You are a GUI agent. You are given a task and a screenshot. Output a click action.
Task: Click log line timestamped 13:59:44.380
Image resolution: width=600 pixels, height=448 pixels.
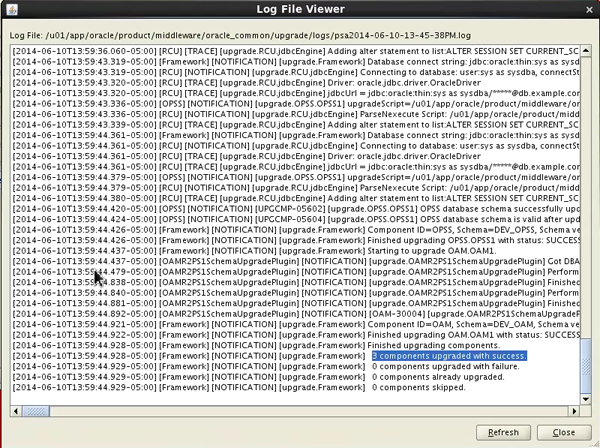tap(296, 198)
